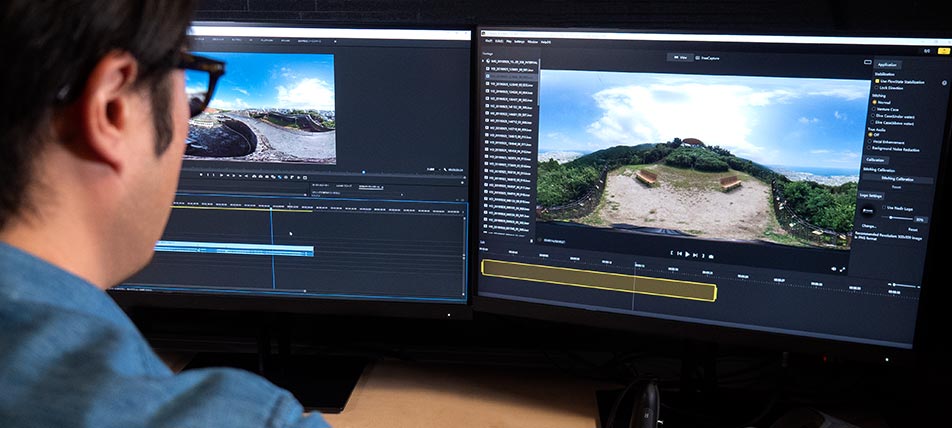Screen dimensions: 952x428
Task: Play the 360 video in Insta360 Studio
Action: [x=687, y=254]
